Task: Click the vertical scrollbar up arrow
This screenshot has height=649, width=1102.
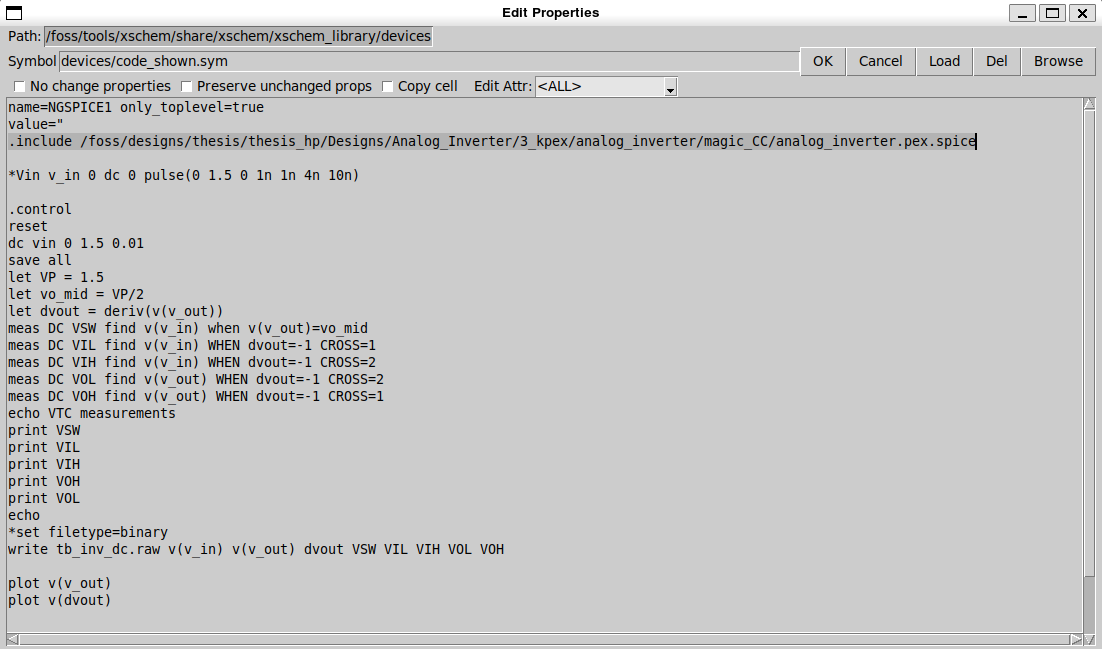Action: (1089, 105)
